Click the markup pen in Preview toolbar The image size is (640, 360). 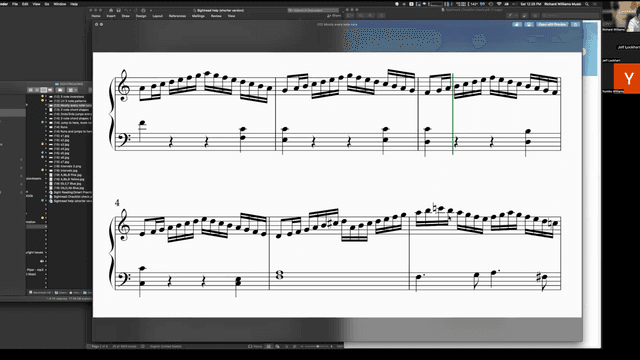(x=510, y=16)
